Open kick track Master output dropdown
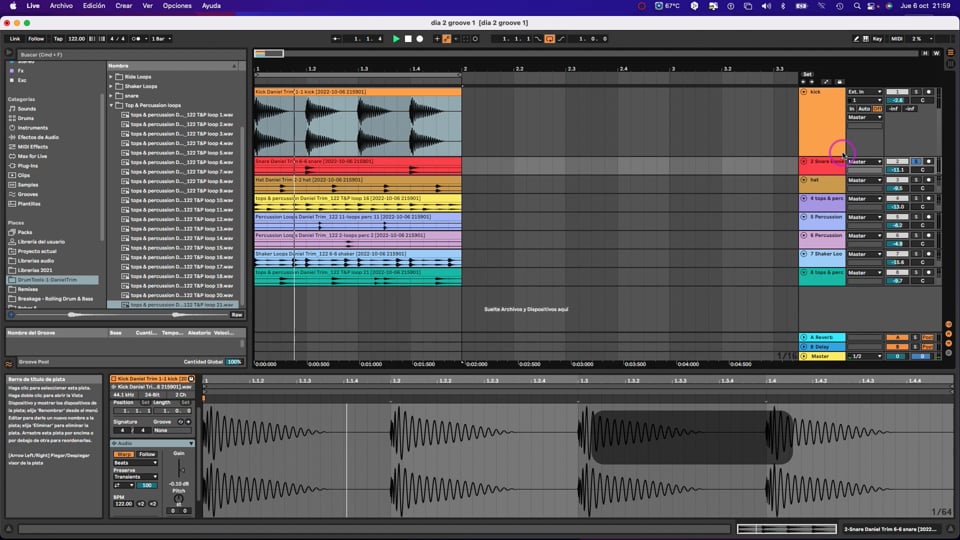960x540 pixels. [864, 117]
